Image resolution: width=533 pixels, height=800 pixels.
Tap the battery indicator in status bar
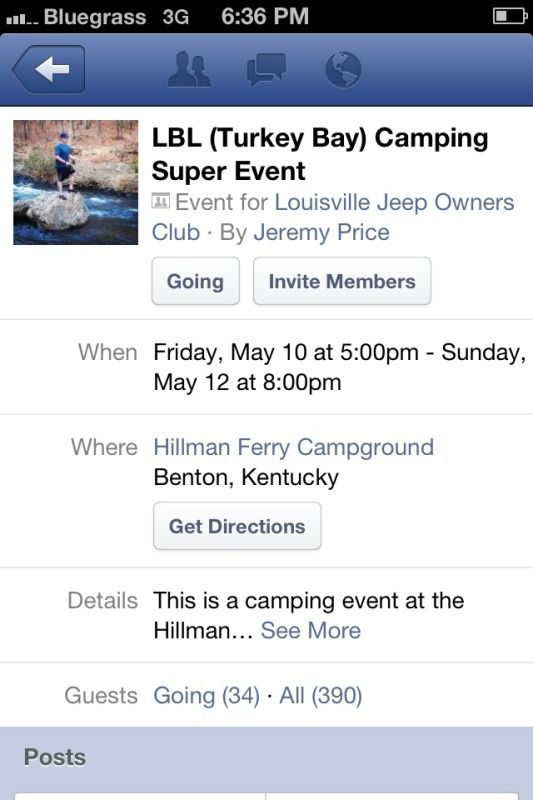coord(510,16)
